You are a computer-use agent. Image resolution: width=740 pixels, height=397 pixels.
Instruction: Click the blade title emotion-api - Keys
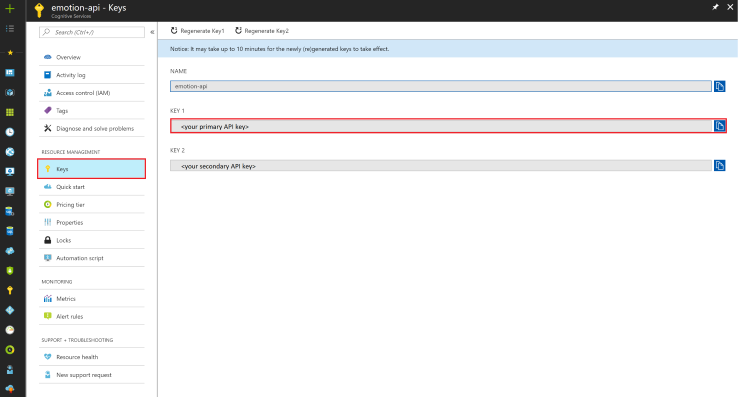(x=89, y=8)
